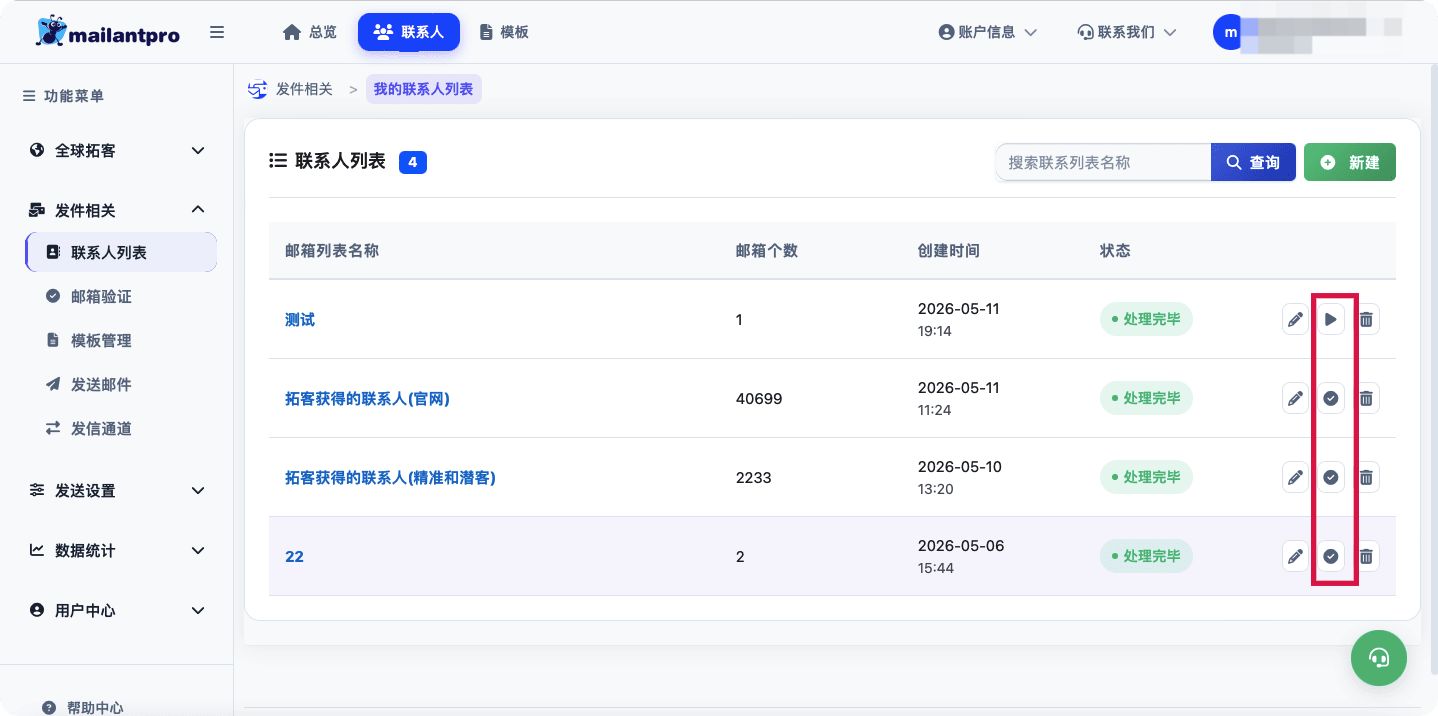Edit the 拓客获得的联系人(官网) list
This screenshot has width=1438, height=716.
[1295, 398]
